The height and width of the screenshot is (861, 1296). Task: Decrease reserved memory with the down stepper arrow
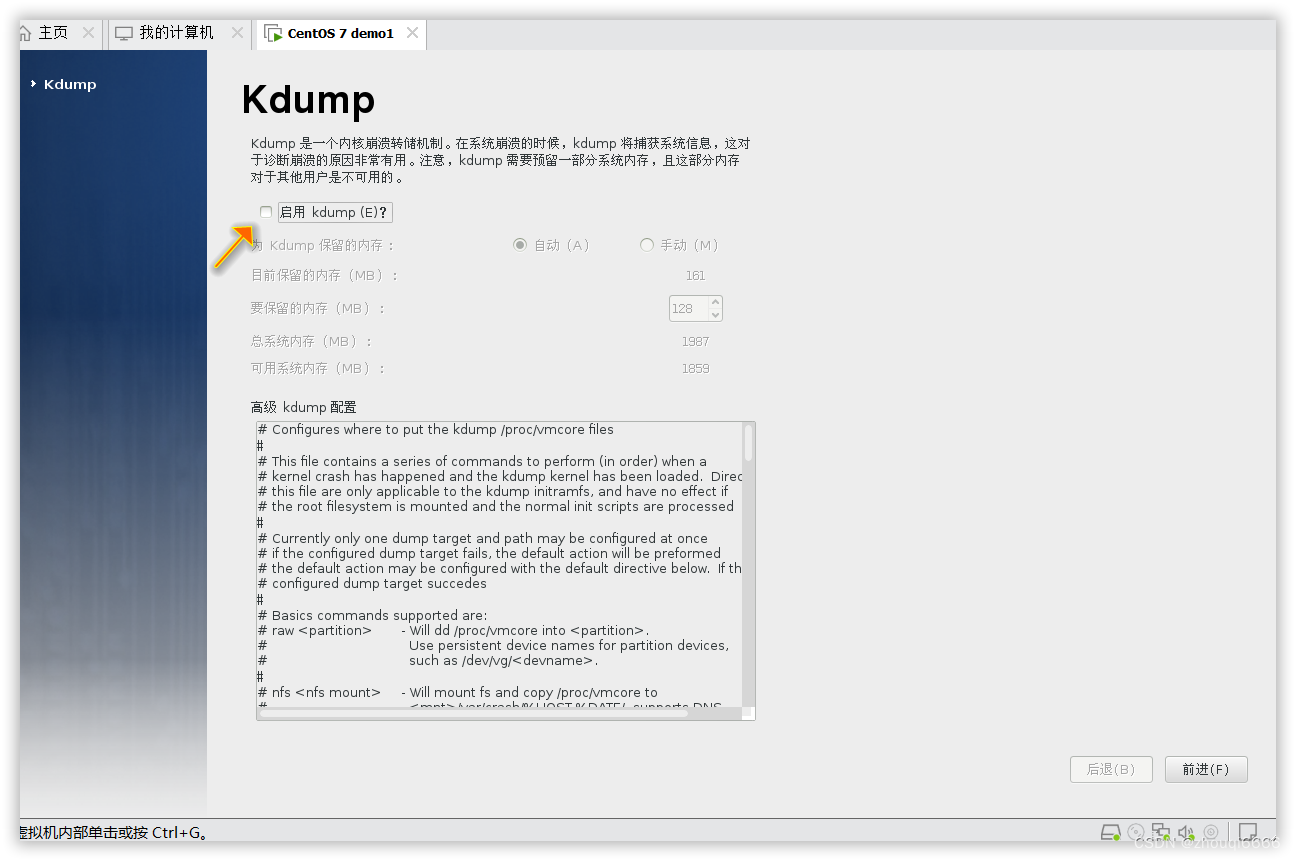(715, 315)
